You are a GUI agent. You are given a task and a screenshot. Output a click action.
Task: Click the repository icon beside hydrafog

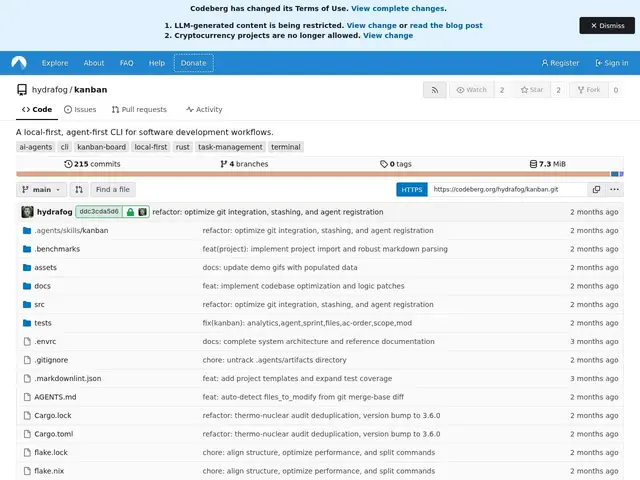(x=22, y=90)
